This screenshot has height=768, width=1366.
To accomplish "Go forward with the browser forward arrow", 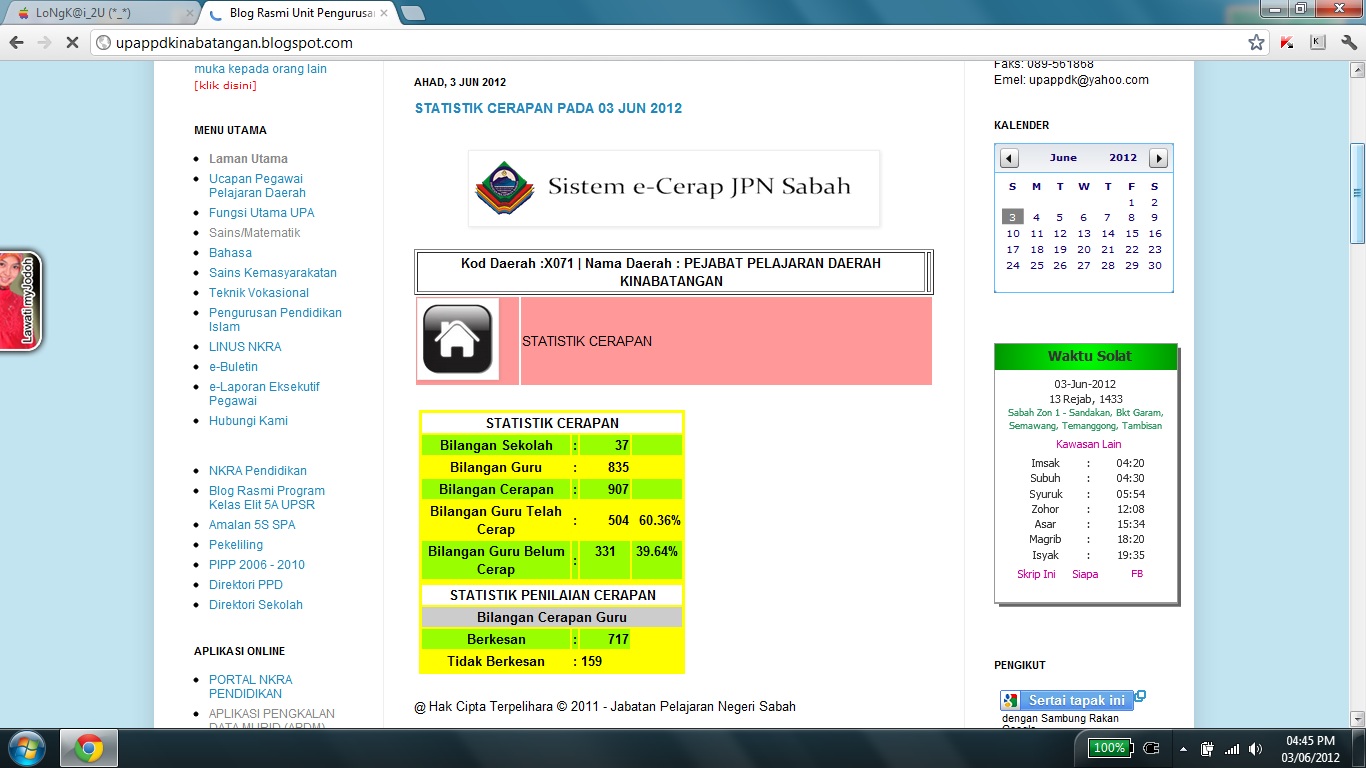I will [x=44, y=43].
